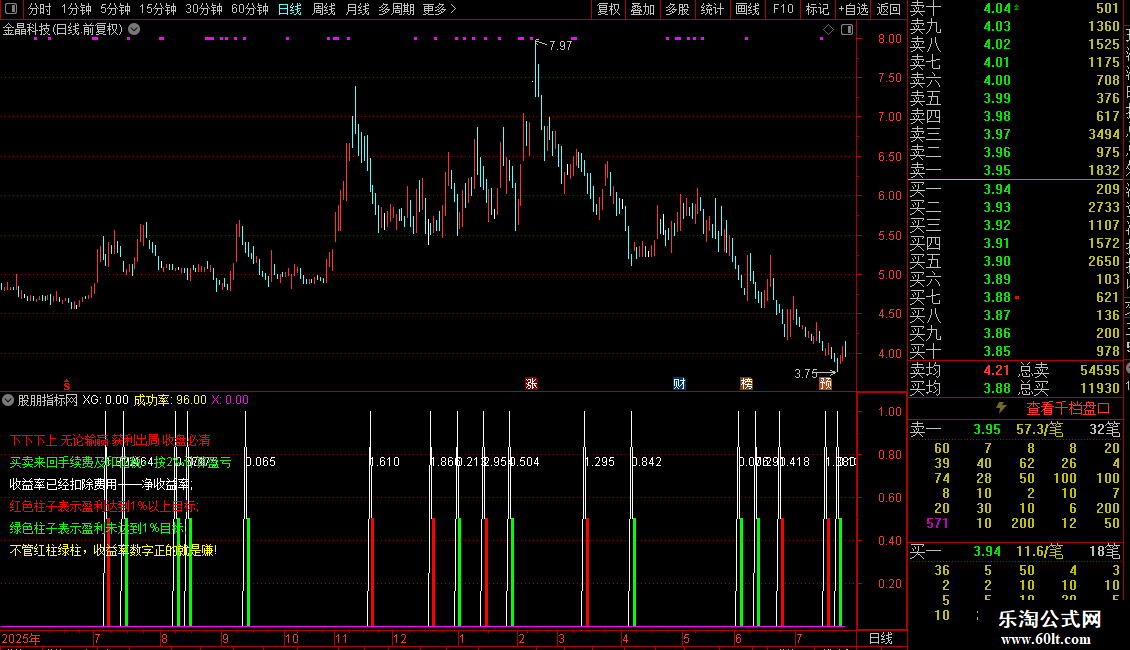This screenshot has height=650, width=1130.
Task: Click the diamond icon on chart header
Action: pos(828,30)
